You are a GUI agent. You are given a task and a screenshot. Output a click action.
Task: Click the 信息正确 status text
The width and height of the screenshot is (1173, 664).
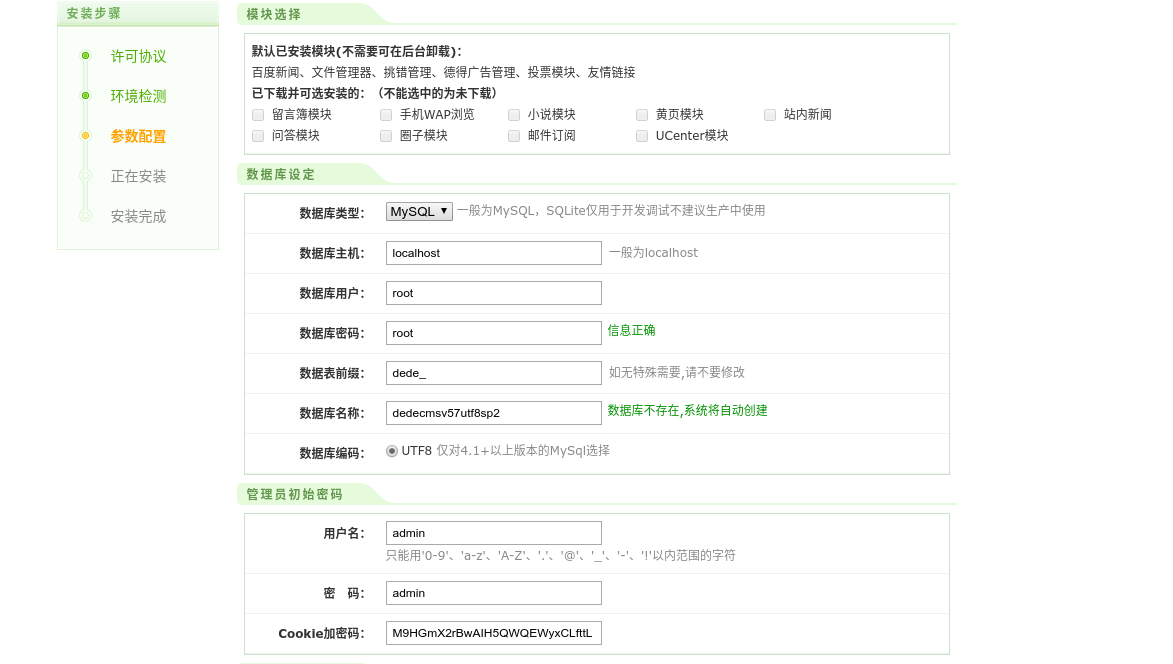(x=631, y=331)
